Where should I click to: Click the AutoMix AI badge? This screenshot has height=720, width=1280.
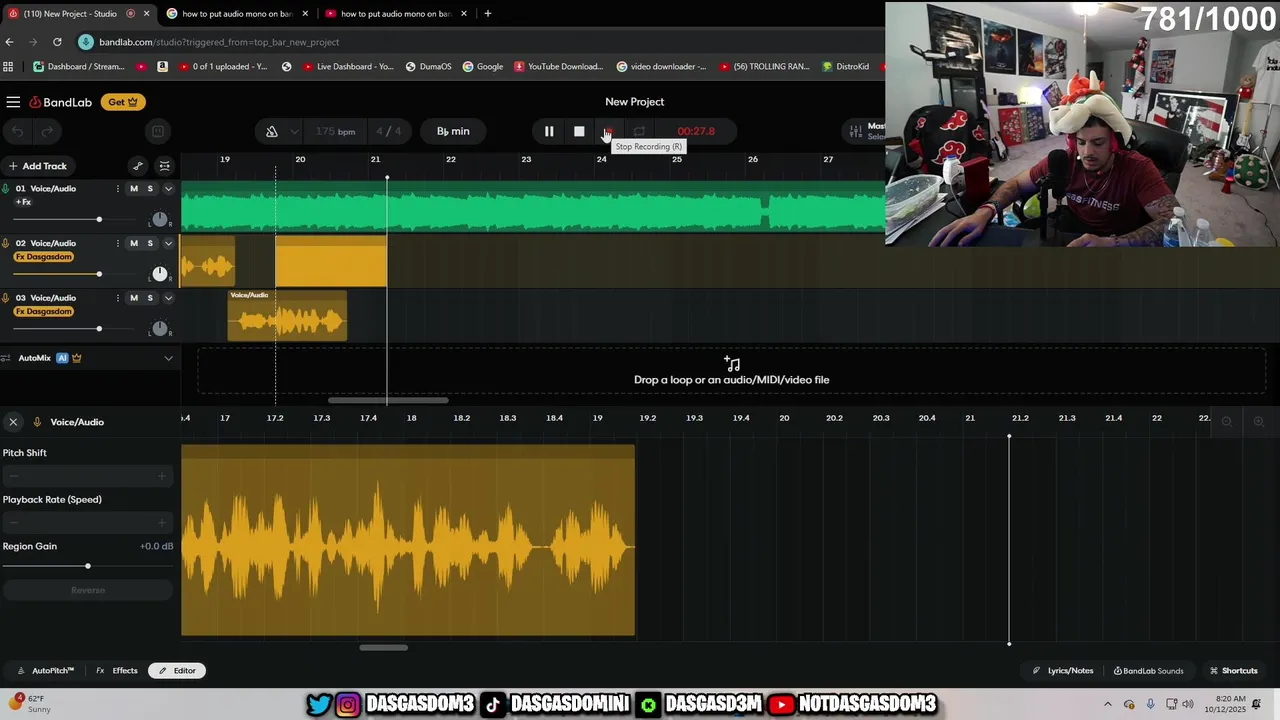click(62, 358)
